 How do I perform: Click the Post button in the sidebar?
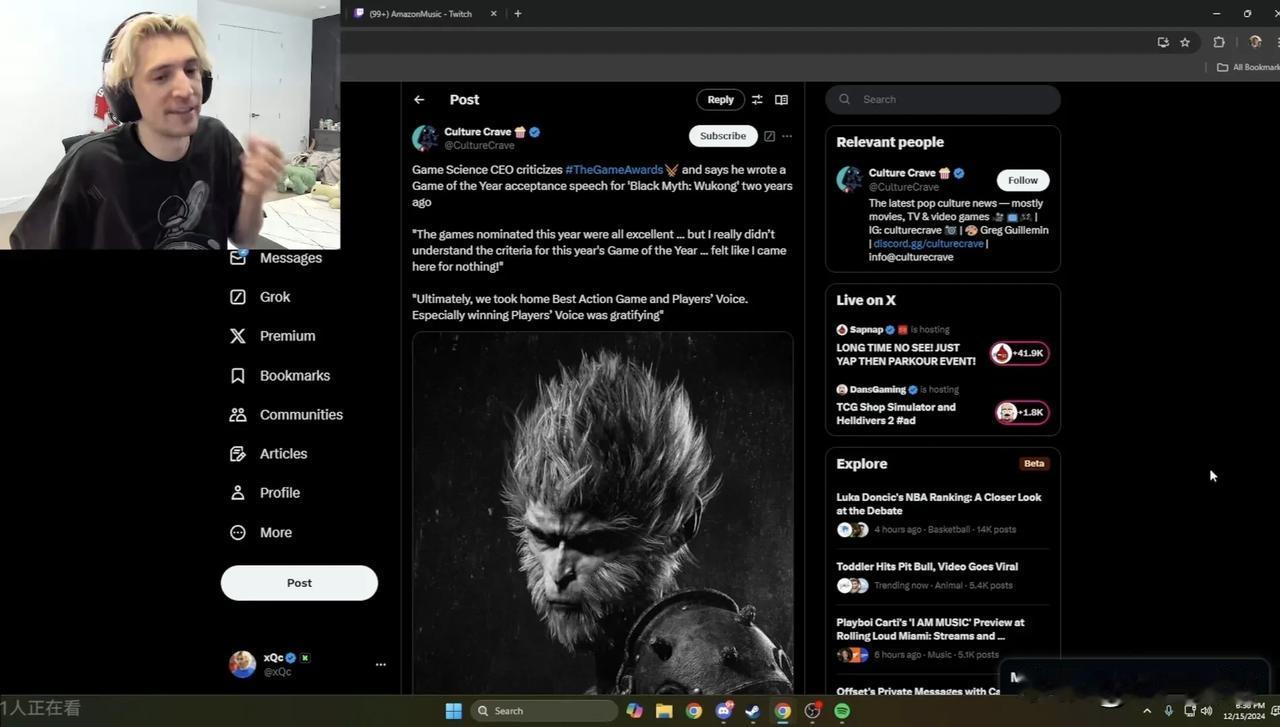pyautogui.click(x=299, y=583)
